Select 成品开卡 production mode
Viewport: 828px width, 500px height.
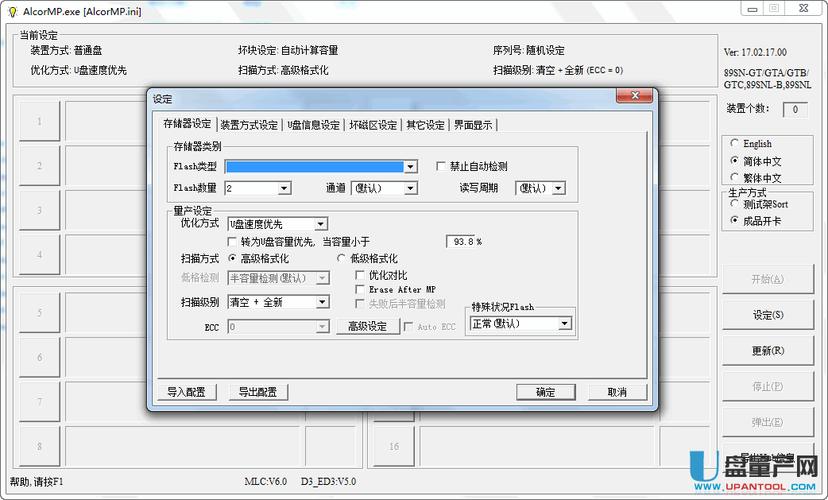point(735,221)
